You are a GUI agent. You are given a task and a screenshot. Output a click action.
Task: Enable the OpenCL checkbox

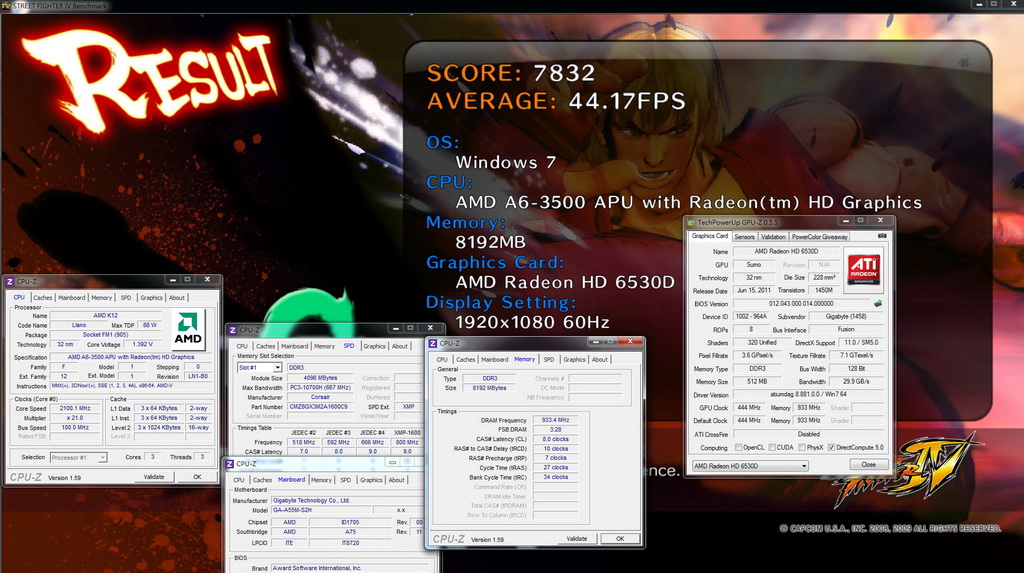(739, 448)
